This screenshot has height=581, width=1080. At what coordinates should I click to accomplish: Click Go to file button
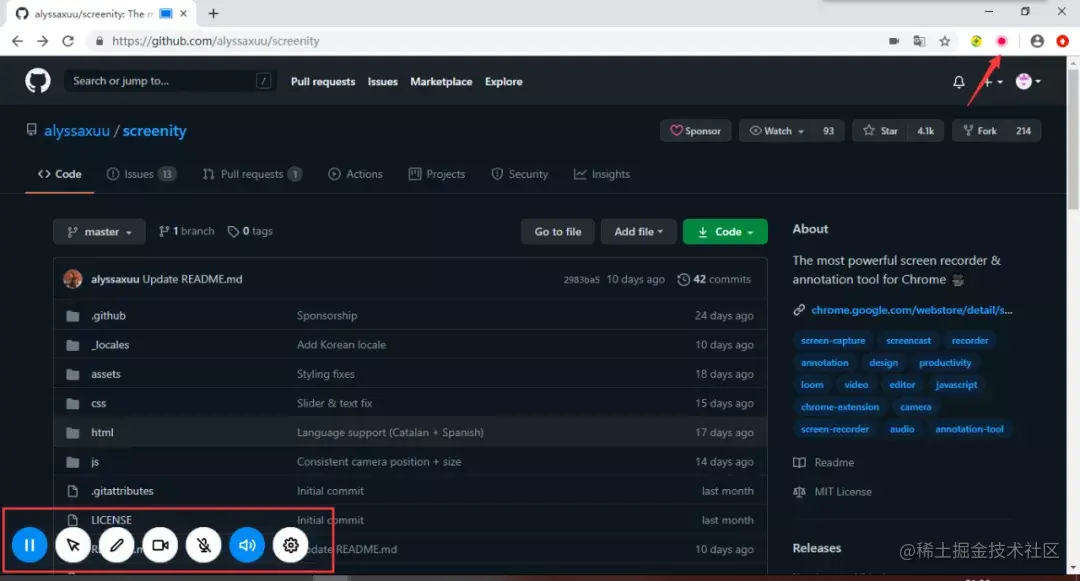pyautogui.click(x=558, y=232)
